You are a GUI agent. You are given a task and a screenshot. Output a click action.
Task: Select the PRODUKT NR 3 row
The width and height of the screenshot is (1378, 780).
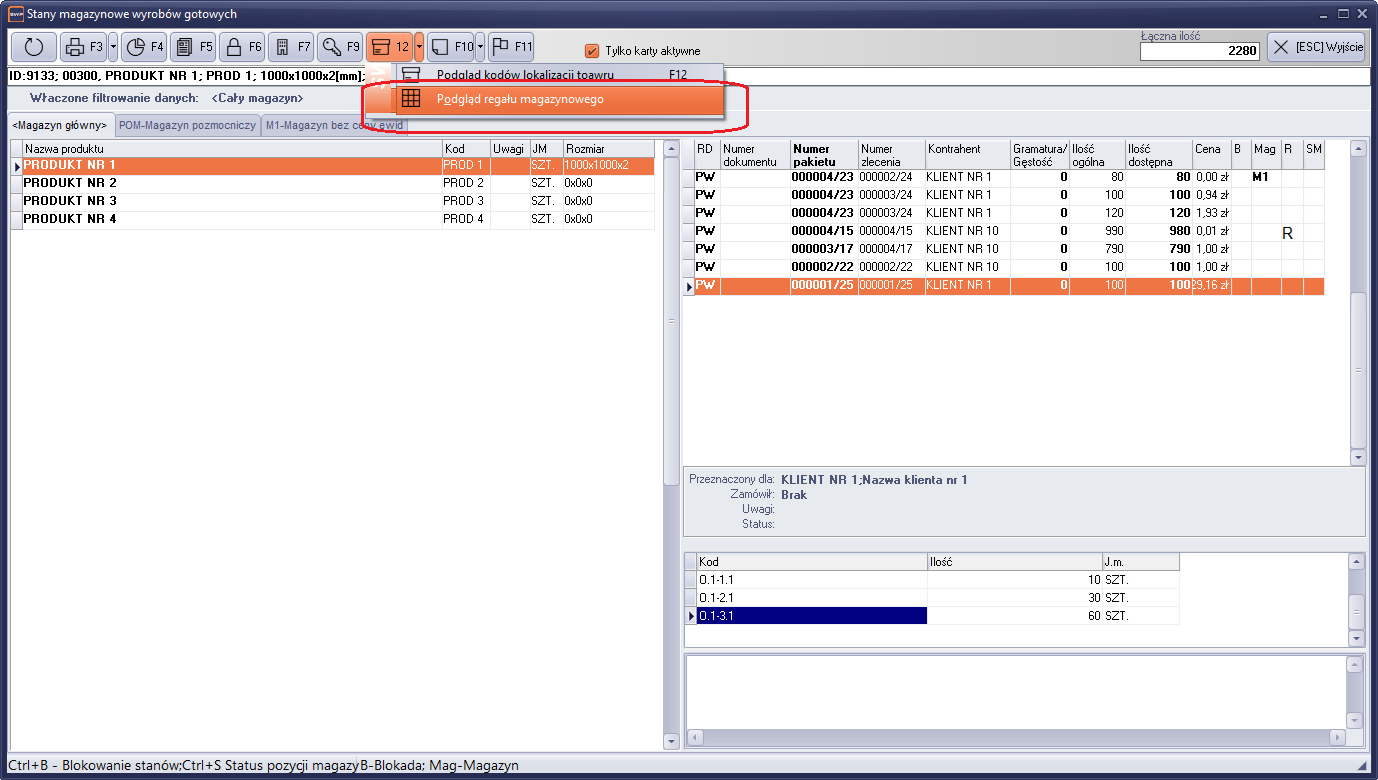(70, 201)
